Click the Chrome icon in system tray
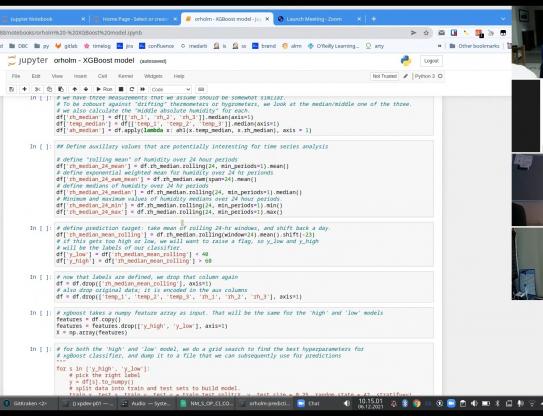 click(x=417, y=404)
